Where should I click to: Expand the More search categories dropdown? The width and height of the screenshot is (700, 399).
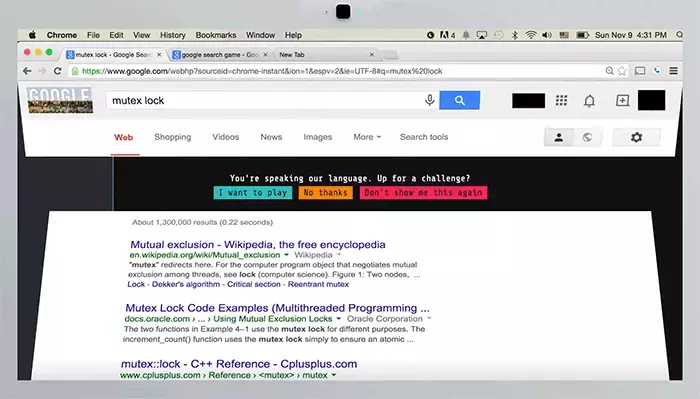(x=367, y=137)
